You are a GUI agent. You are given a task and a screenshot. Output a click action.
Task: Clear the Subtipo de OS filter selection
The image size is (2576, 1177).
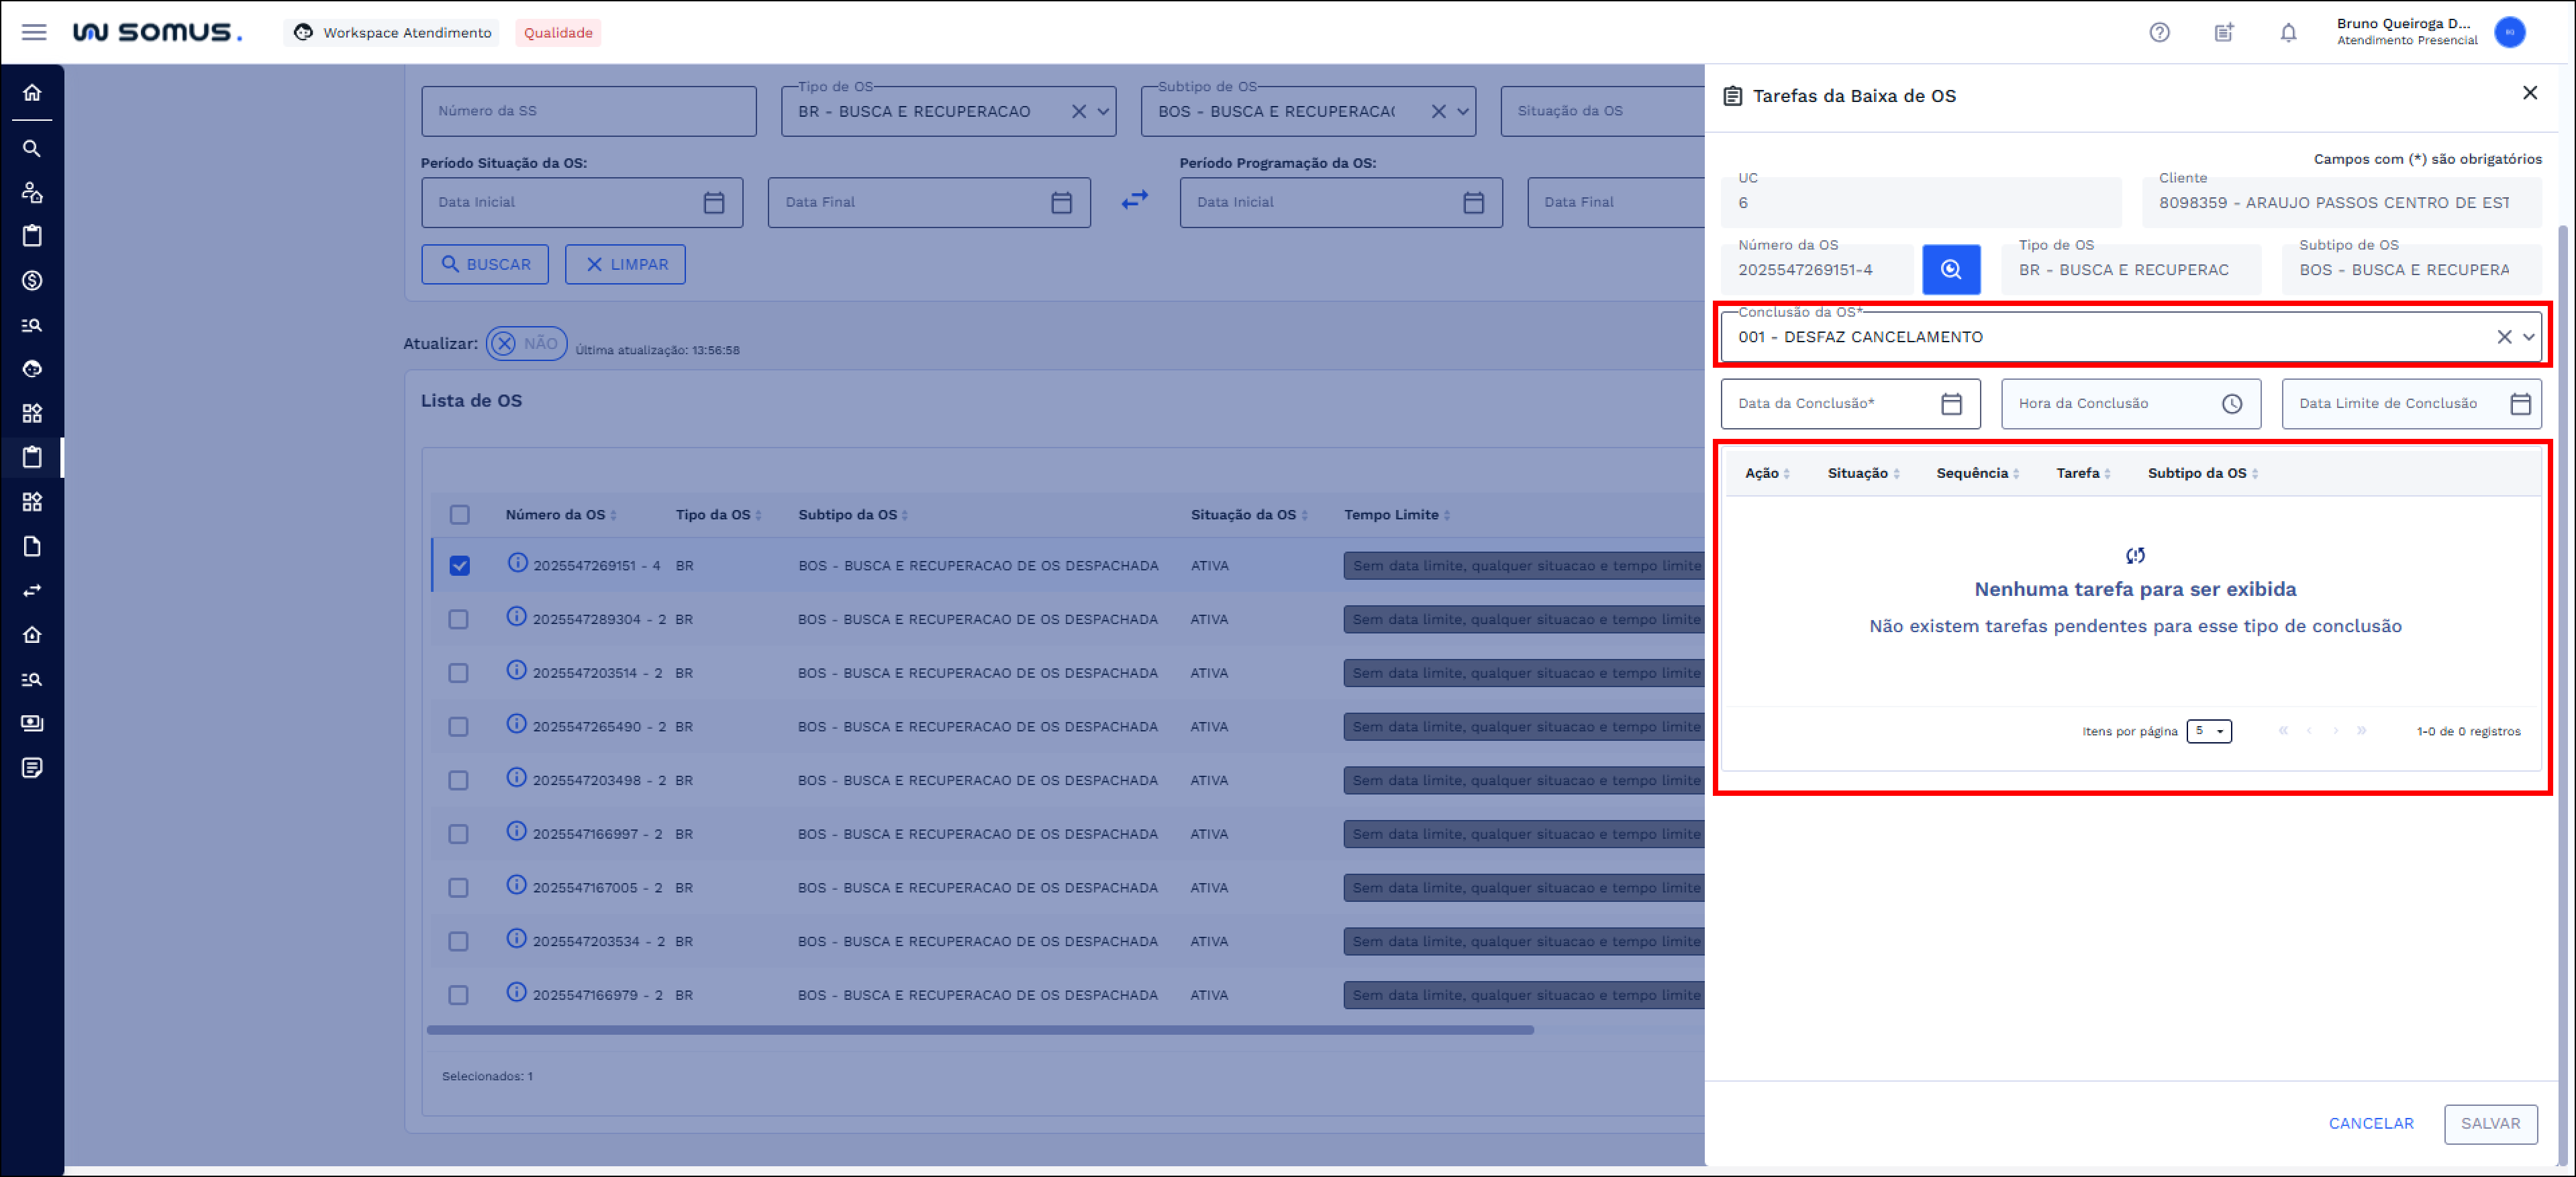tap(1439, 111)
